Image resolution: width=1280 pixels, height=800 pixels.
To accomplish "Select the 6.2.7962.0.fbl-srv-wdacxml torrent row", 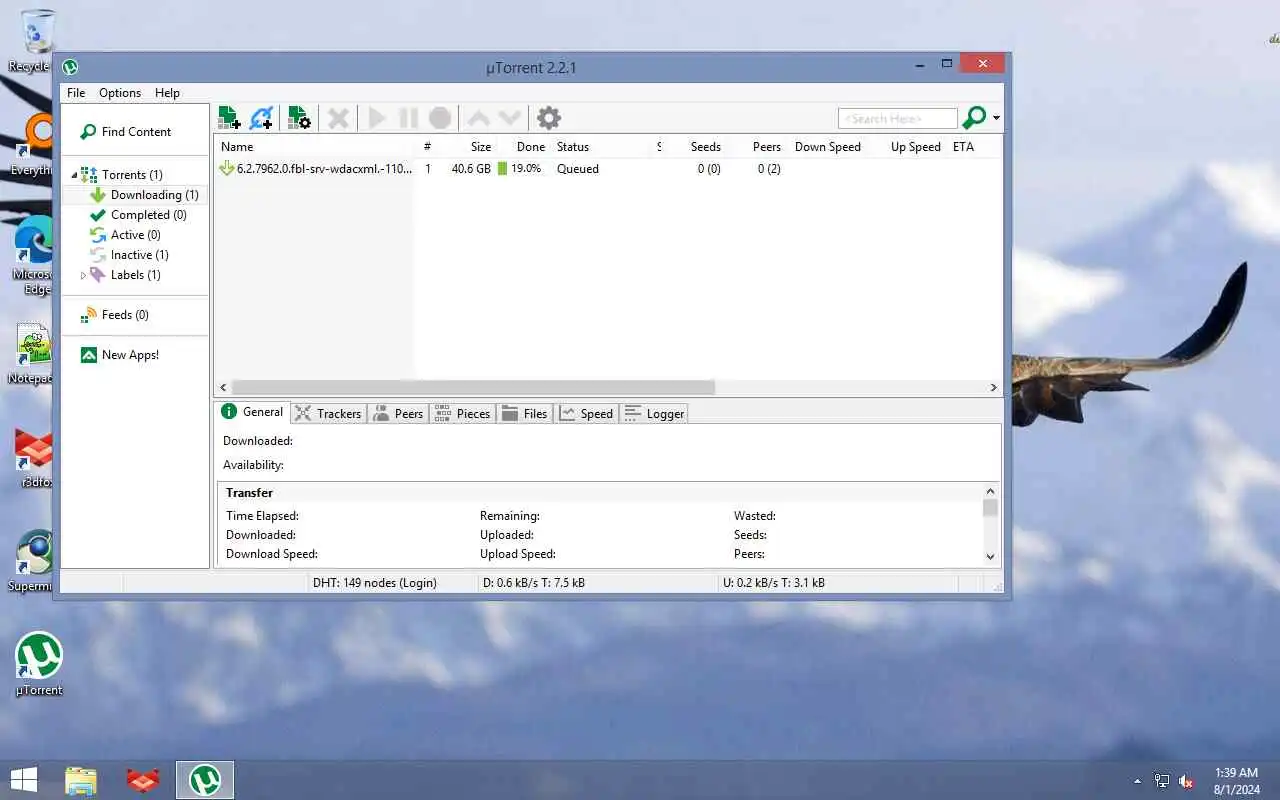I will pos(608,169).
